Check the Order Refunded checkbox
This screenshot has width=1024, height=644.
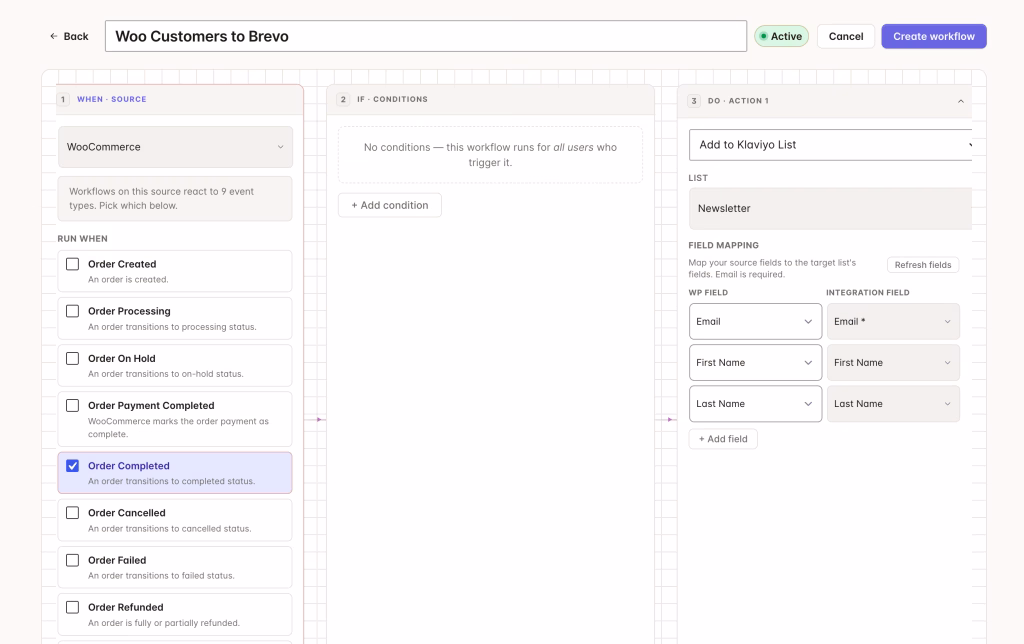click(x=72, y=607)
